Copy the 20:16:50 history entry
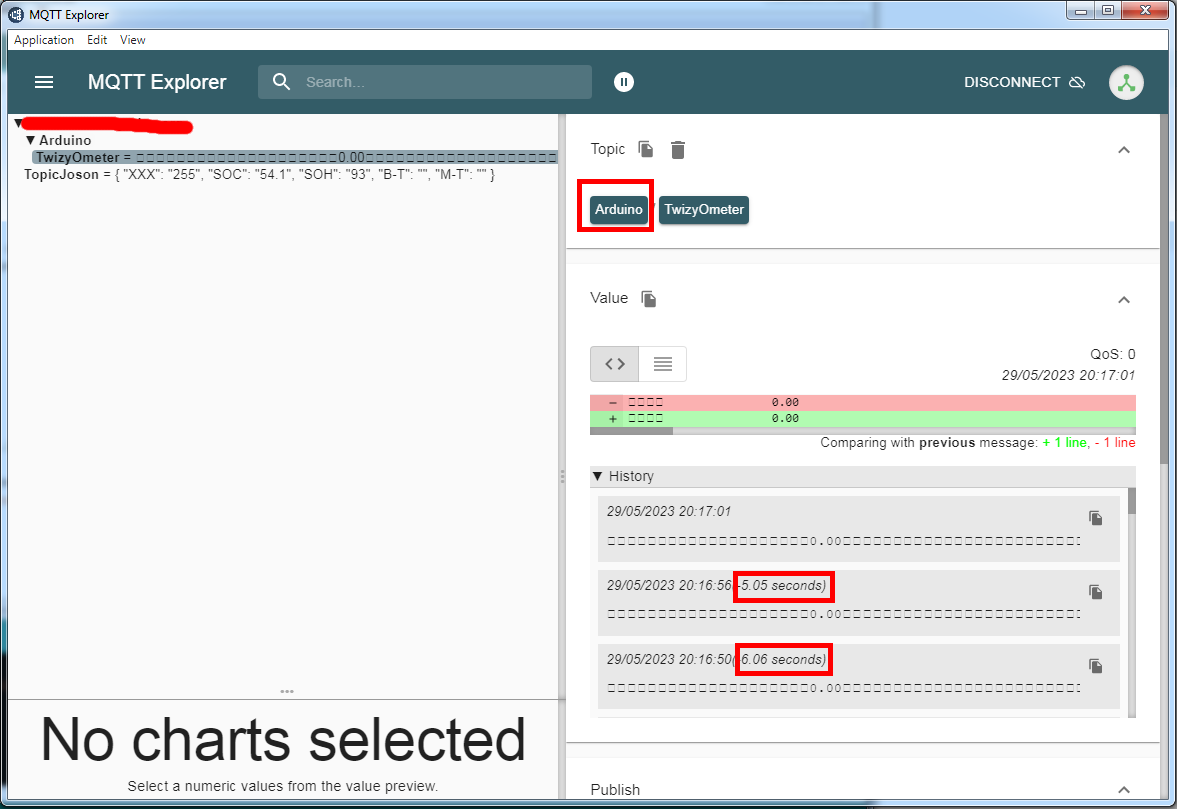1177x809 pixels. [x=1096, y=666]
